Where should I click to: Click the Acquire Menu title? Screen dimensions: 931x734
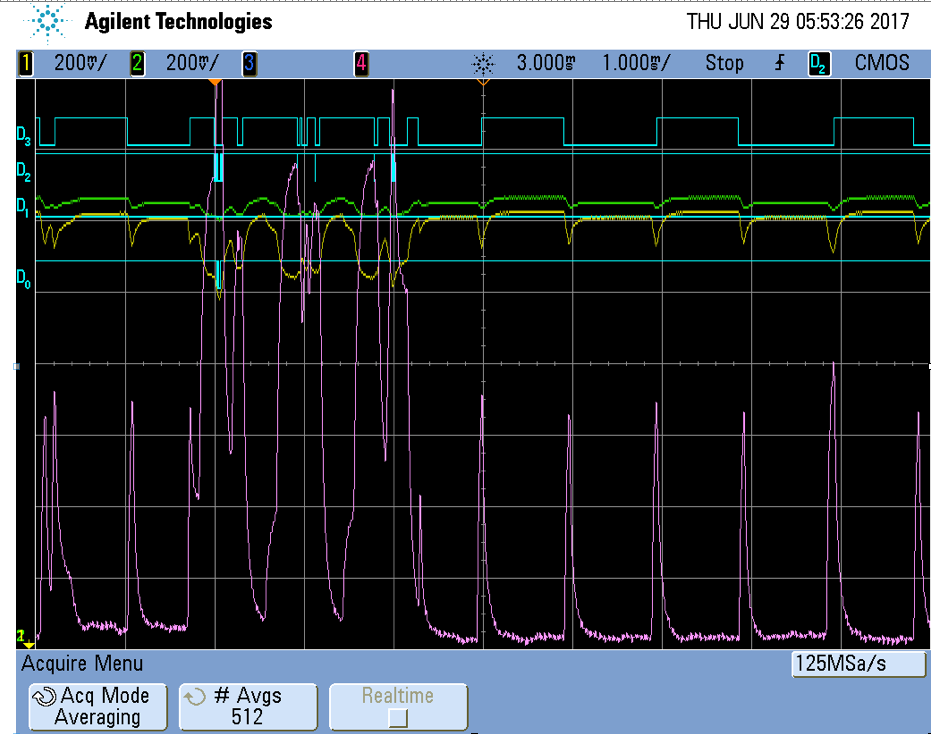pyautogui.click(x=82, y=663)
